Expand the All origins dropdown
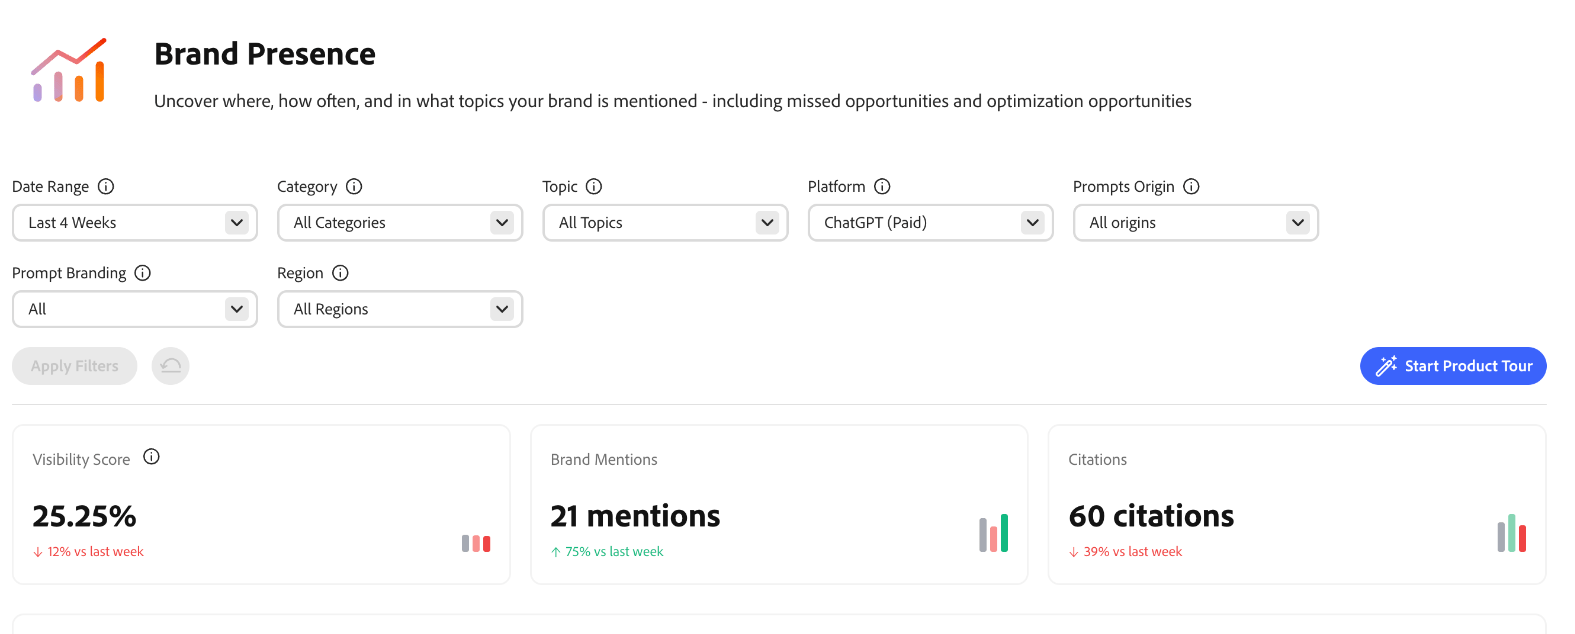Image resolution: width=1575 pixels, height=634 pixels. [1195, 223]
